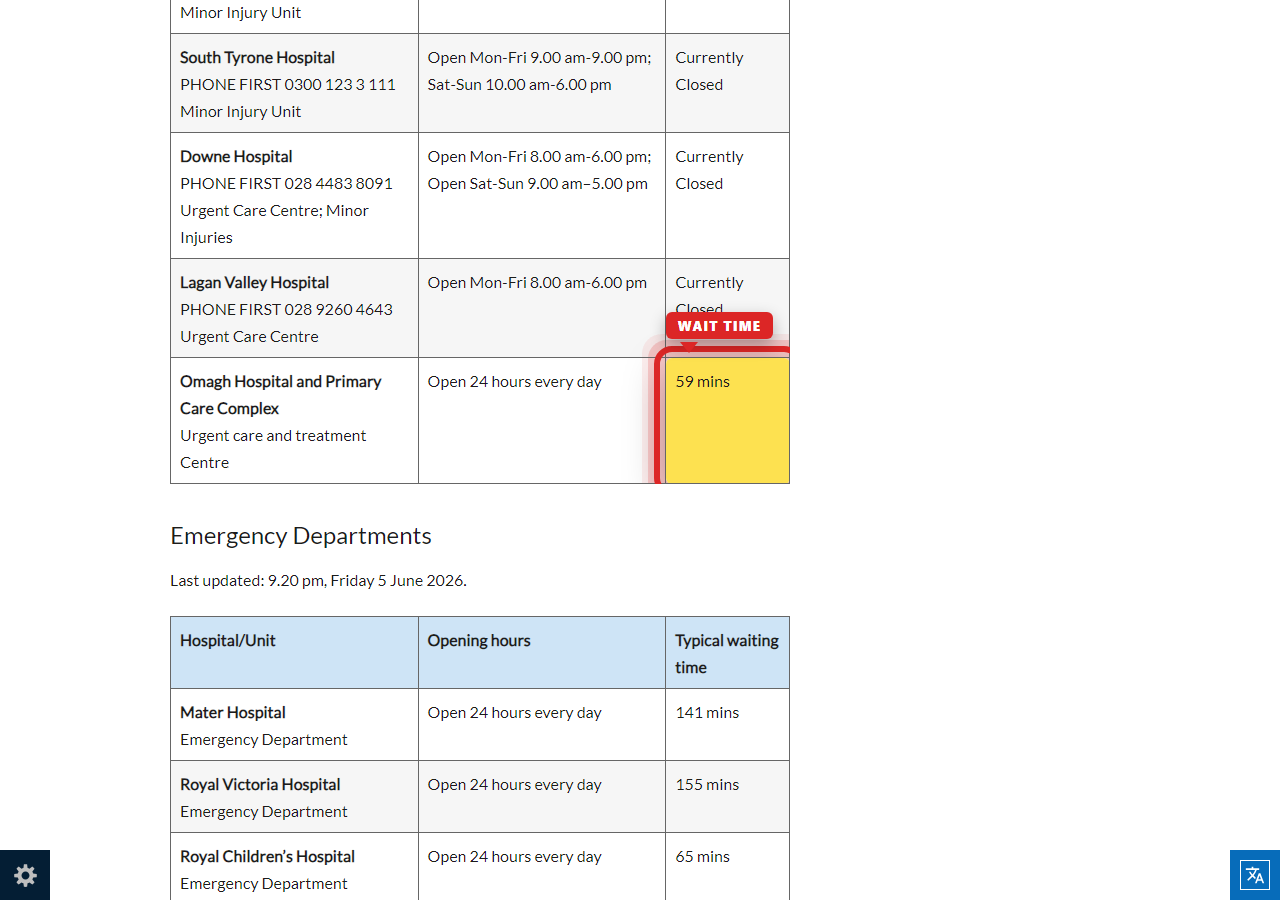
Task: Select Urgent Care Centre; Minor Injuries text
Action: tap(274, 224)
